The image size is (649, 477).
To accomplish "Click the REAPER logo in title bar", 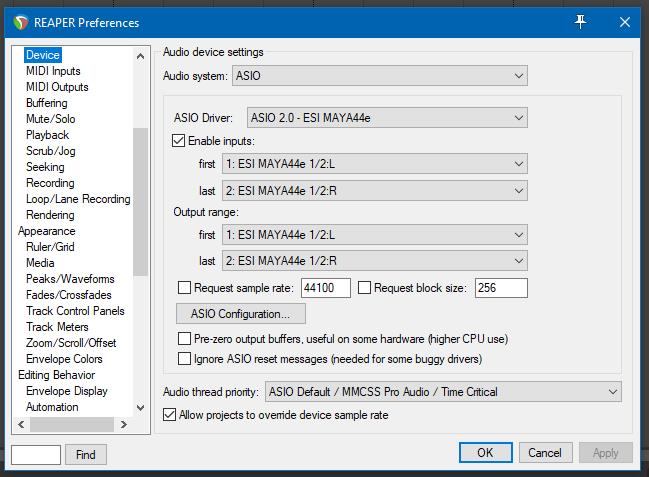I will (20, 22).
